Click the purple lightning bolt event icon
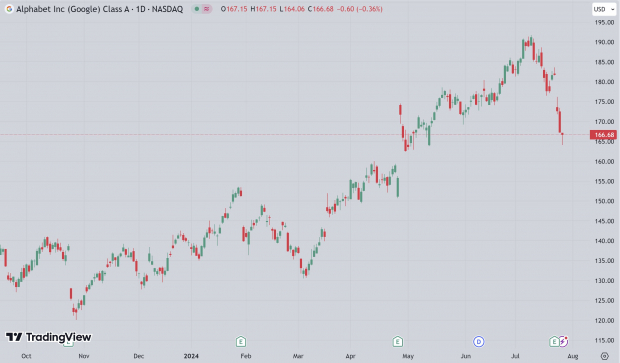Image resolution: width=620 pixels, height=363 pixels. (564, 341)
